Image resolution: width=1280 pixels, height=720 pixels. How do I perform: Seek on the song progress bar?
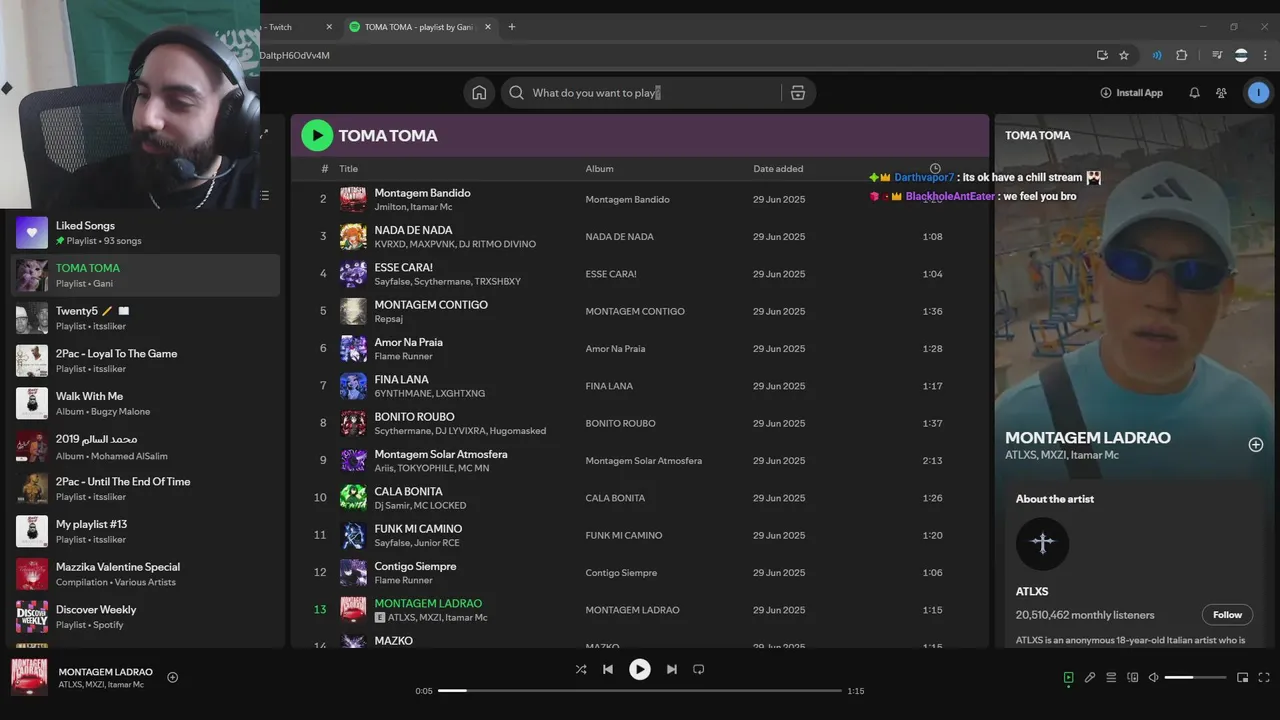coord(640,691)
